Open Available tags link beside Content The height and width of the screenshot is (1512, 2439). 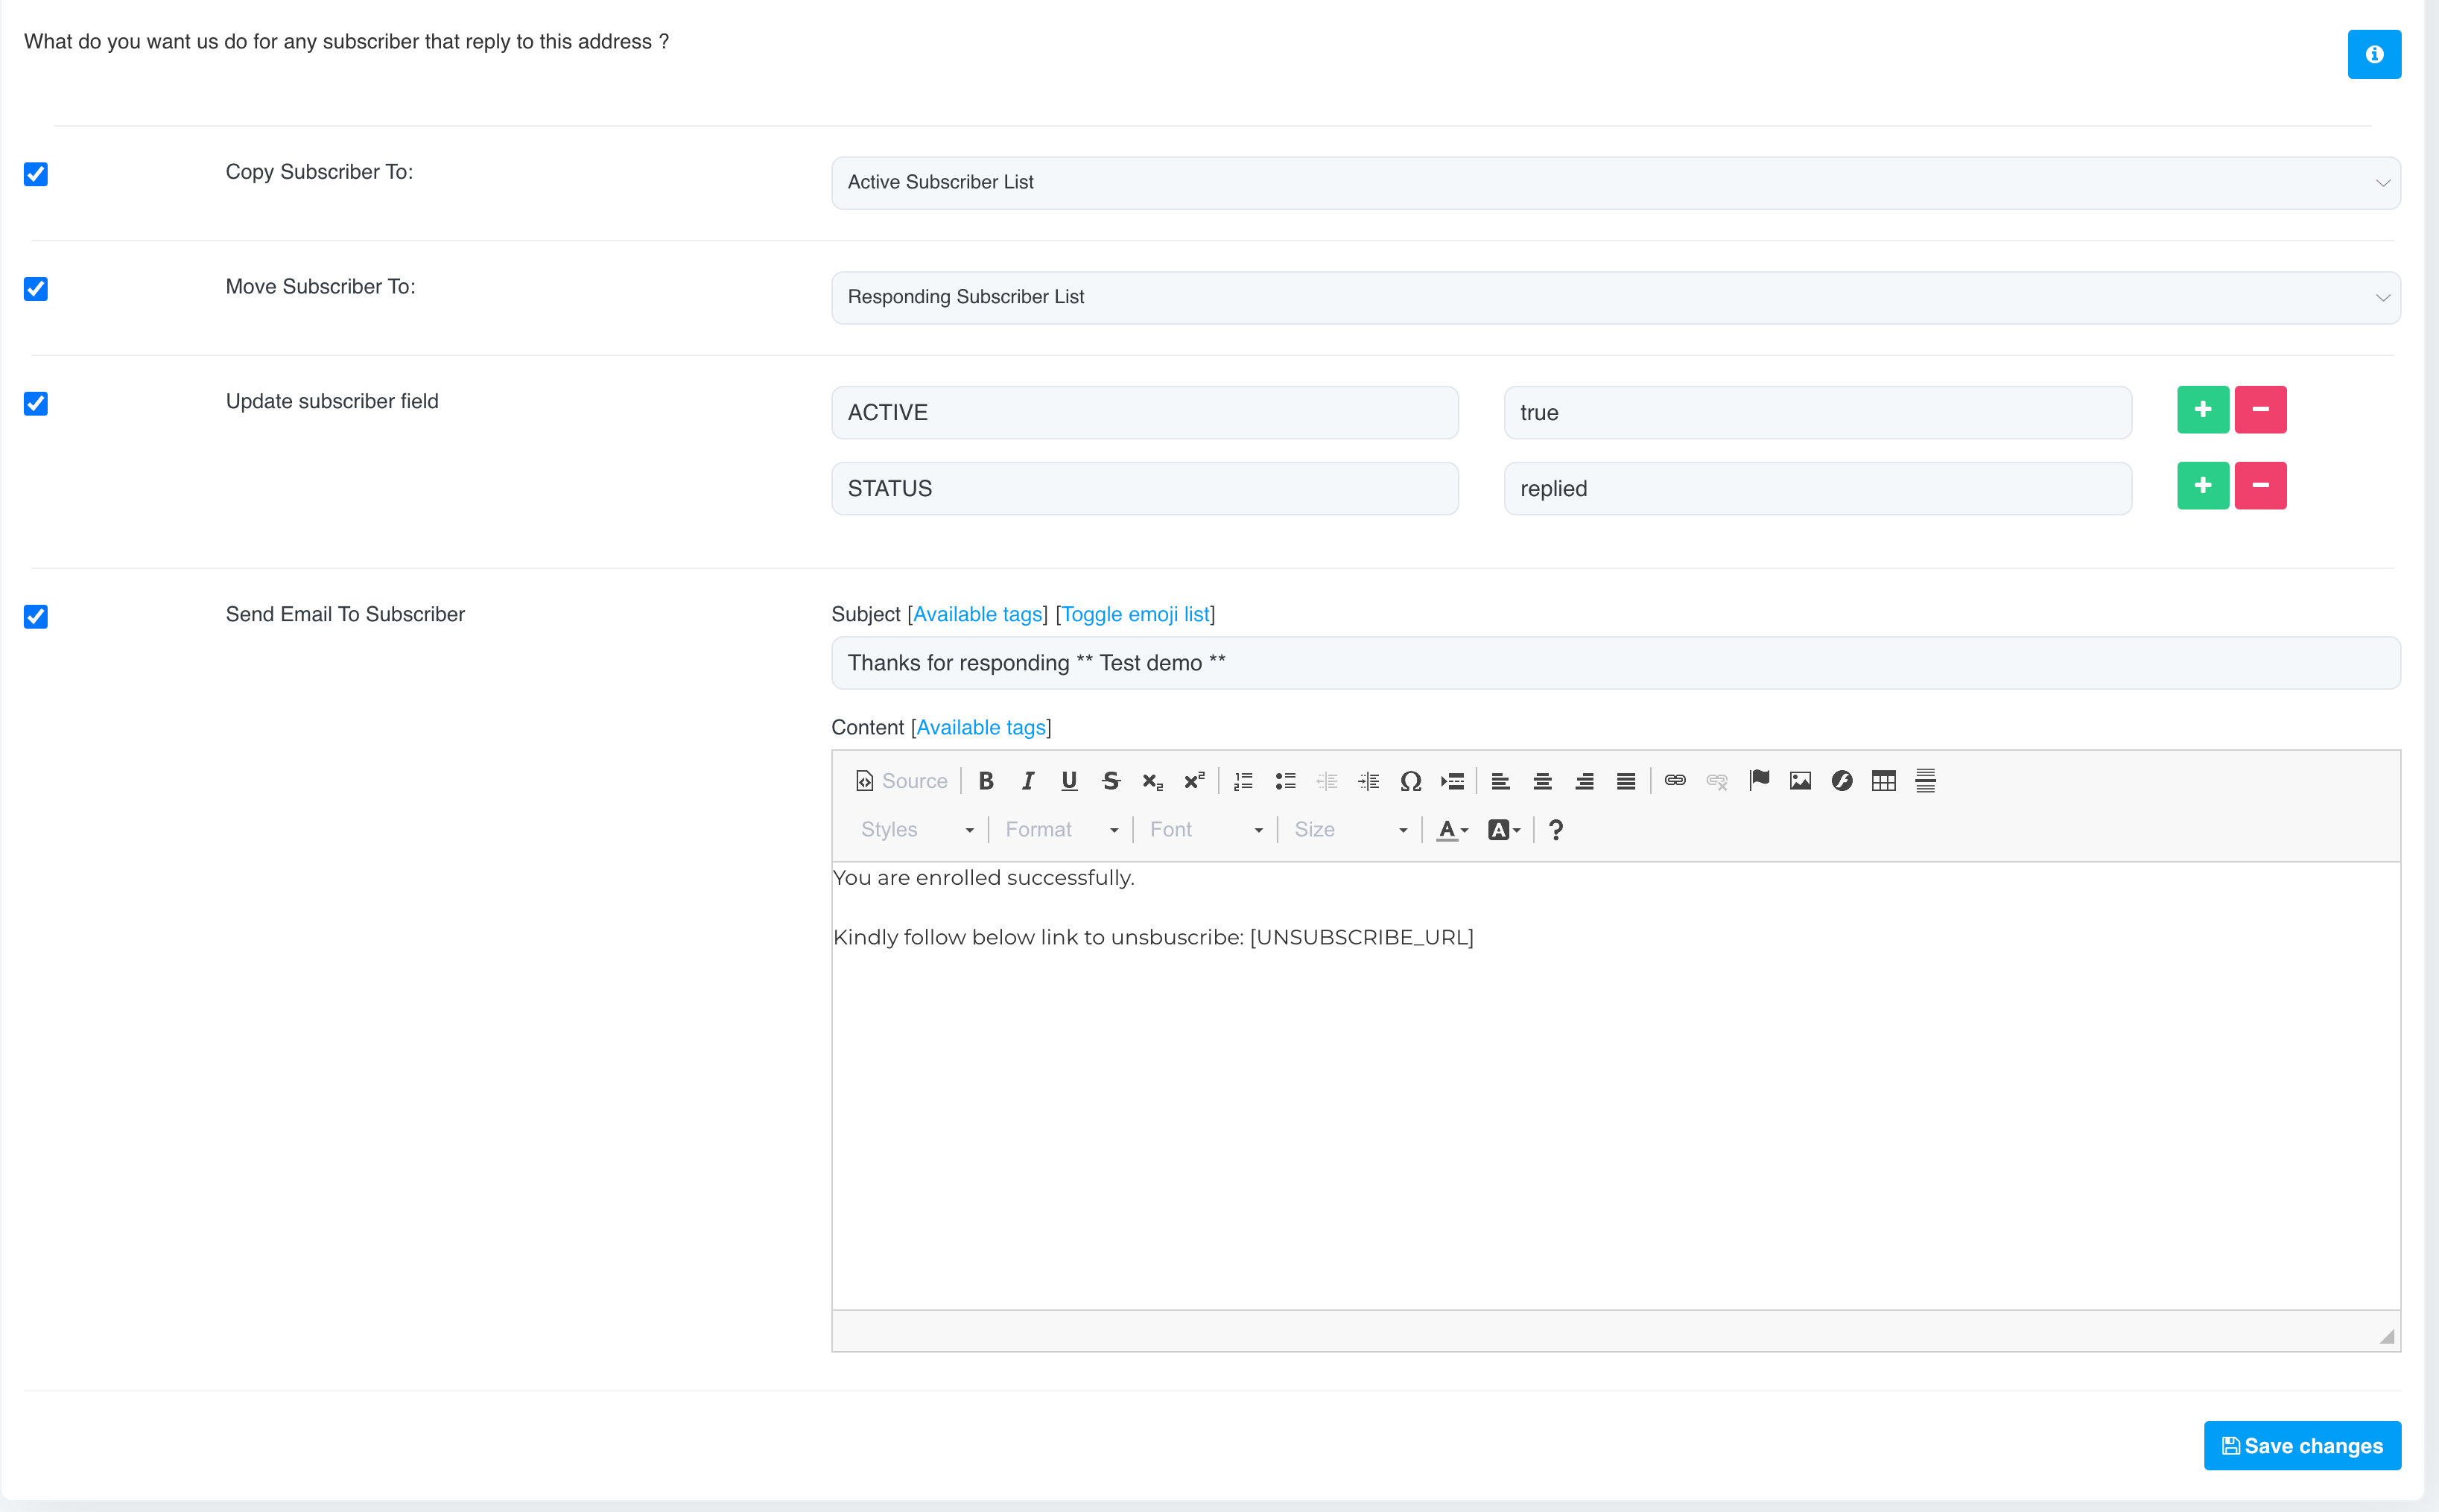click(980, 727)
